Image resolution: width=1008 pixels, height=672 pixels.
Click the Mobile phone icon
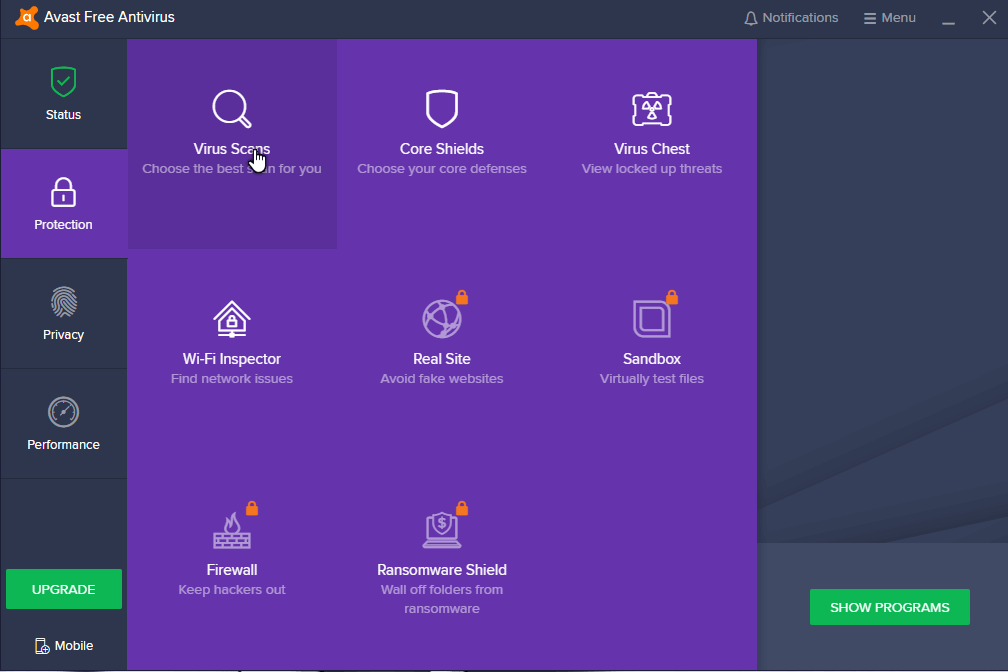click(42, 646)
